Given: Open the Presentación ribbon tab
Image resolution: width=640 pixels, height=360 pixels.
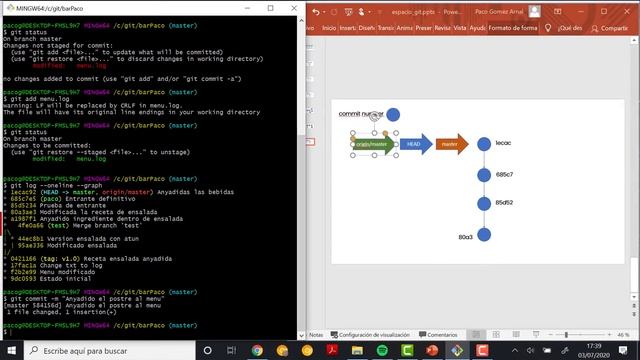Looking at the screenshot, I should coord(424,28).
